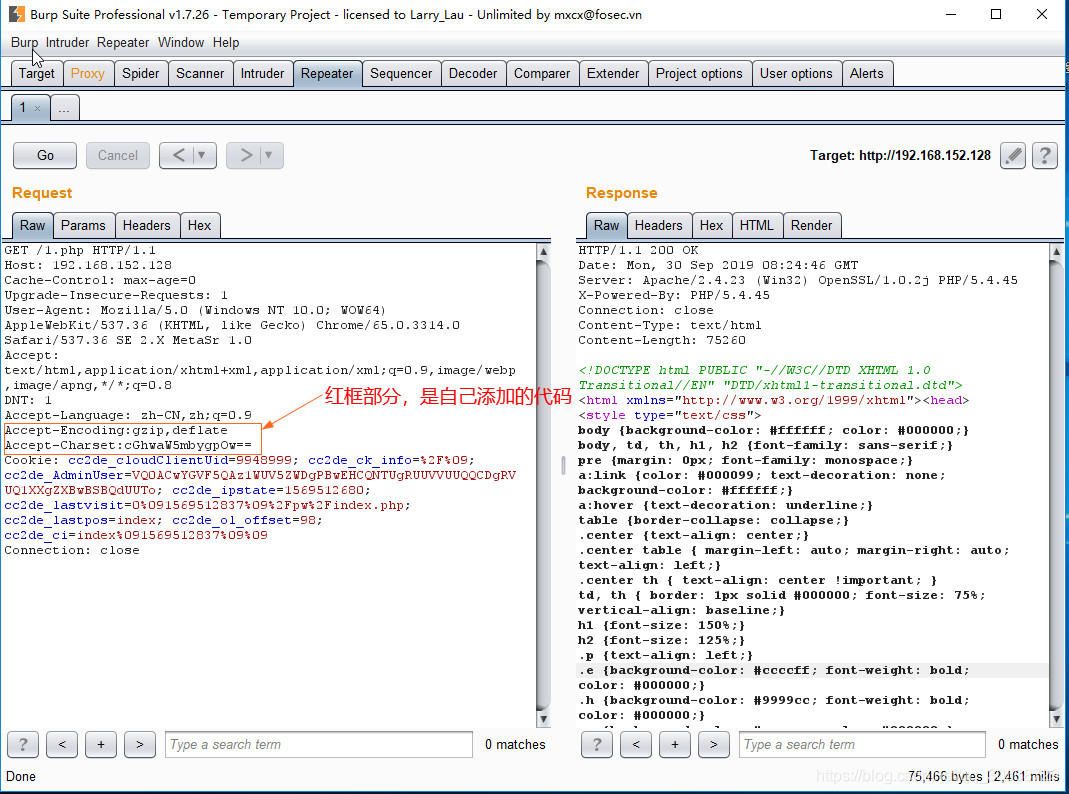Jump to previous match in response search
Screen dimensions: 1069x794
[x=636, y=744]
